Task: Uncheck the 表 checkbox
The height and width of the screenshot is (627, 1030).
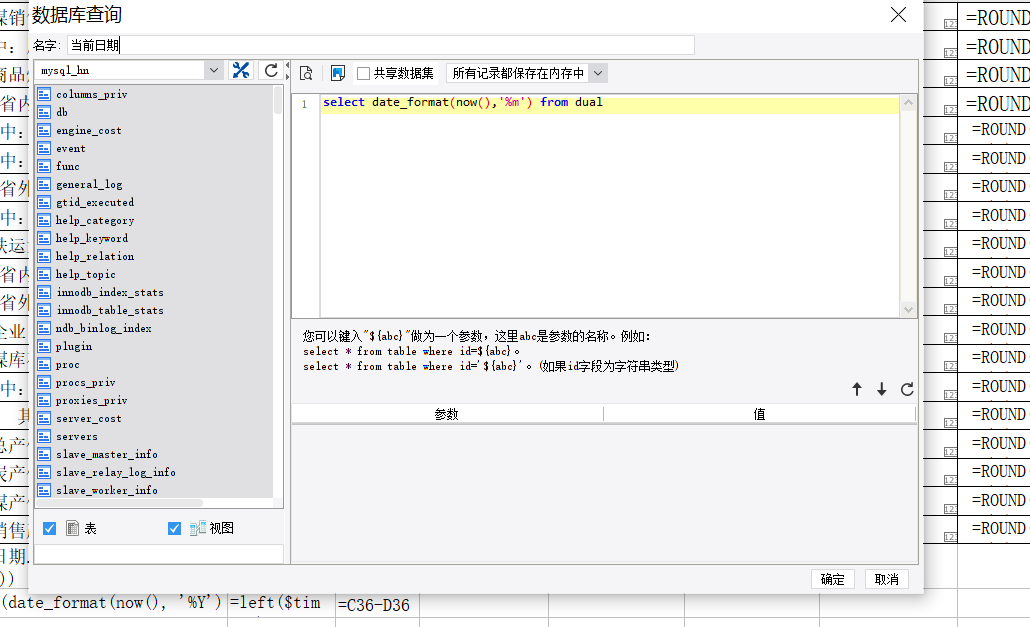Action: [50, 528]
